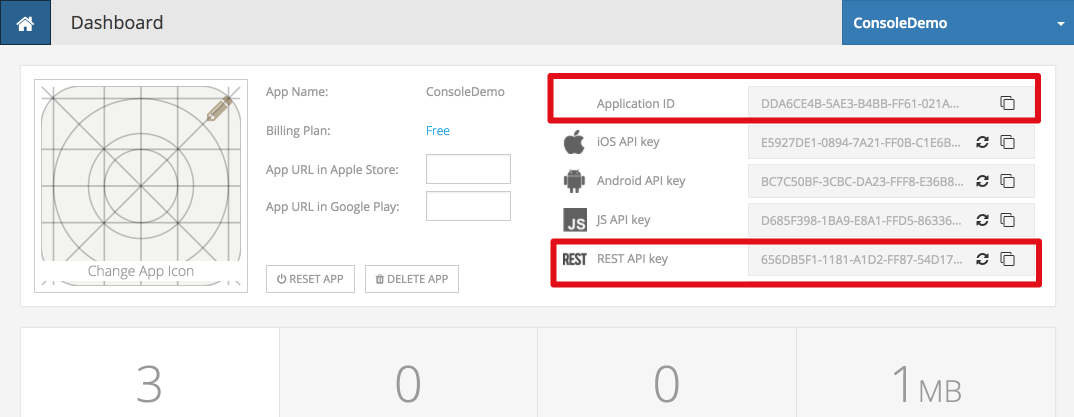Click Change App Icon thumbnail

click(140, 185)
